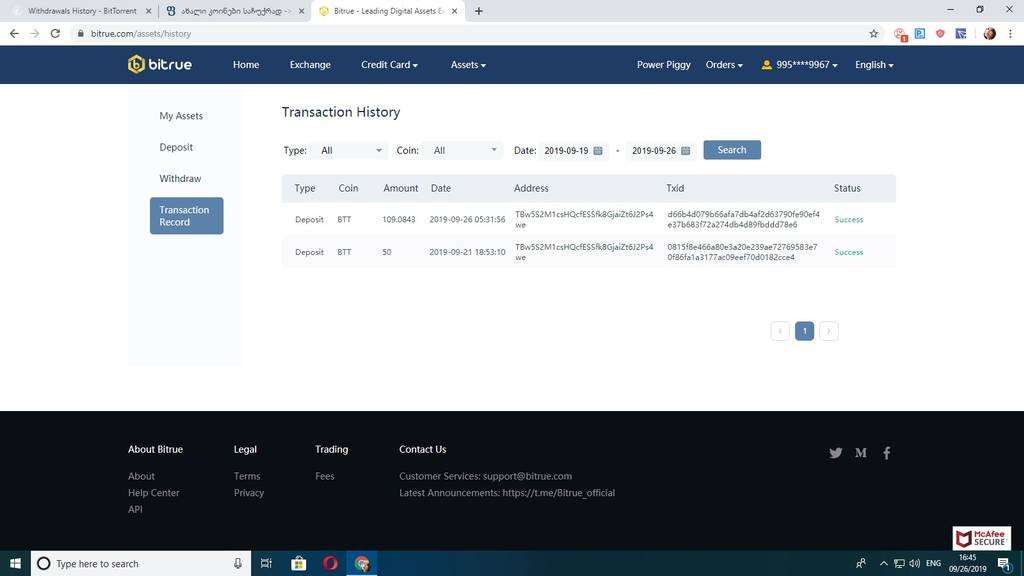Open the calendar picker for start date

click(x=598, y=150)
